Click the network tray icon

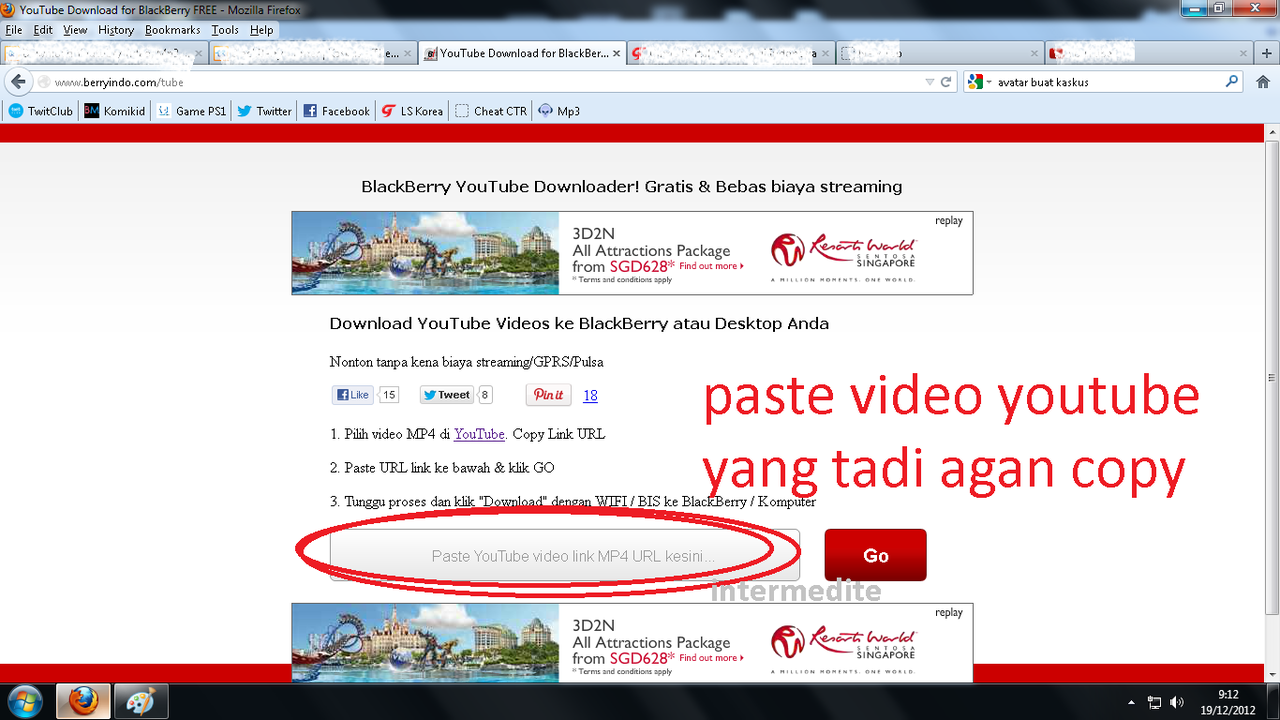click(x=1154, y=702)
